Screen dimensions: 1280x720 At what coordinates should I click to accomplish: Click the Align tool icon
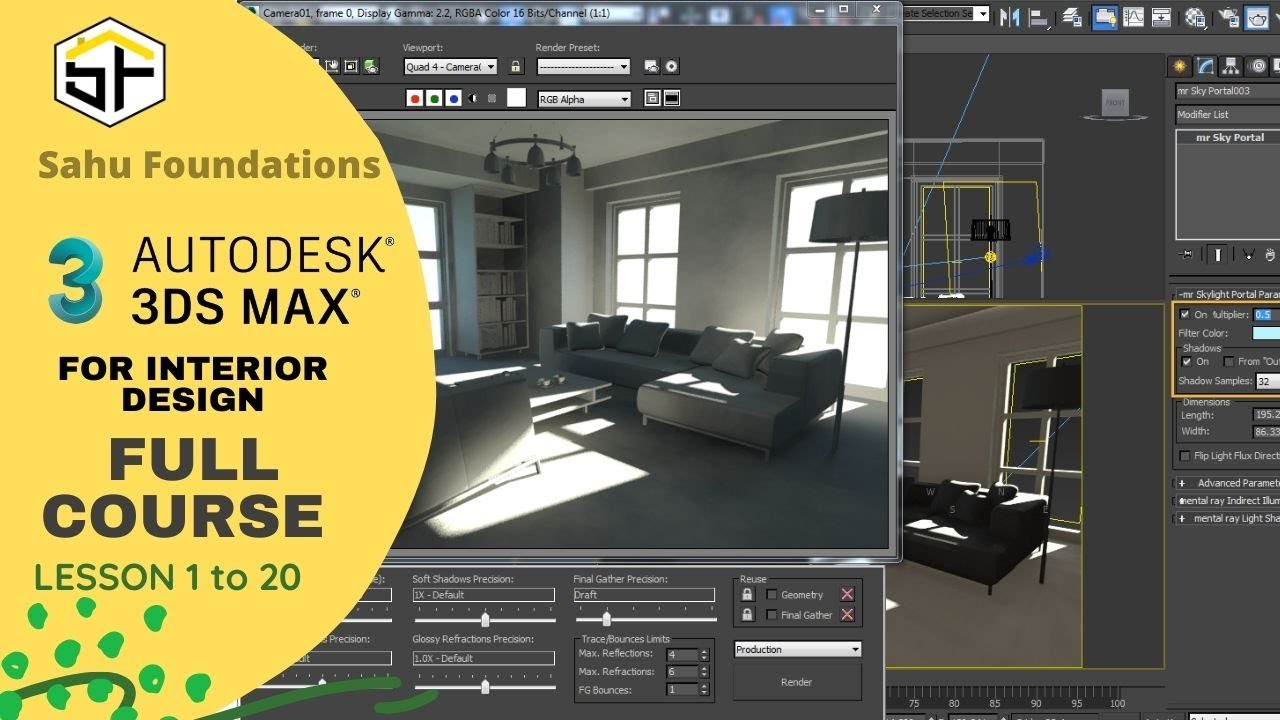pyautogui.click(x=1040, y=17)
